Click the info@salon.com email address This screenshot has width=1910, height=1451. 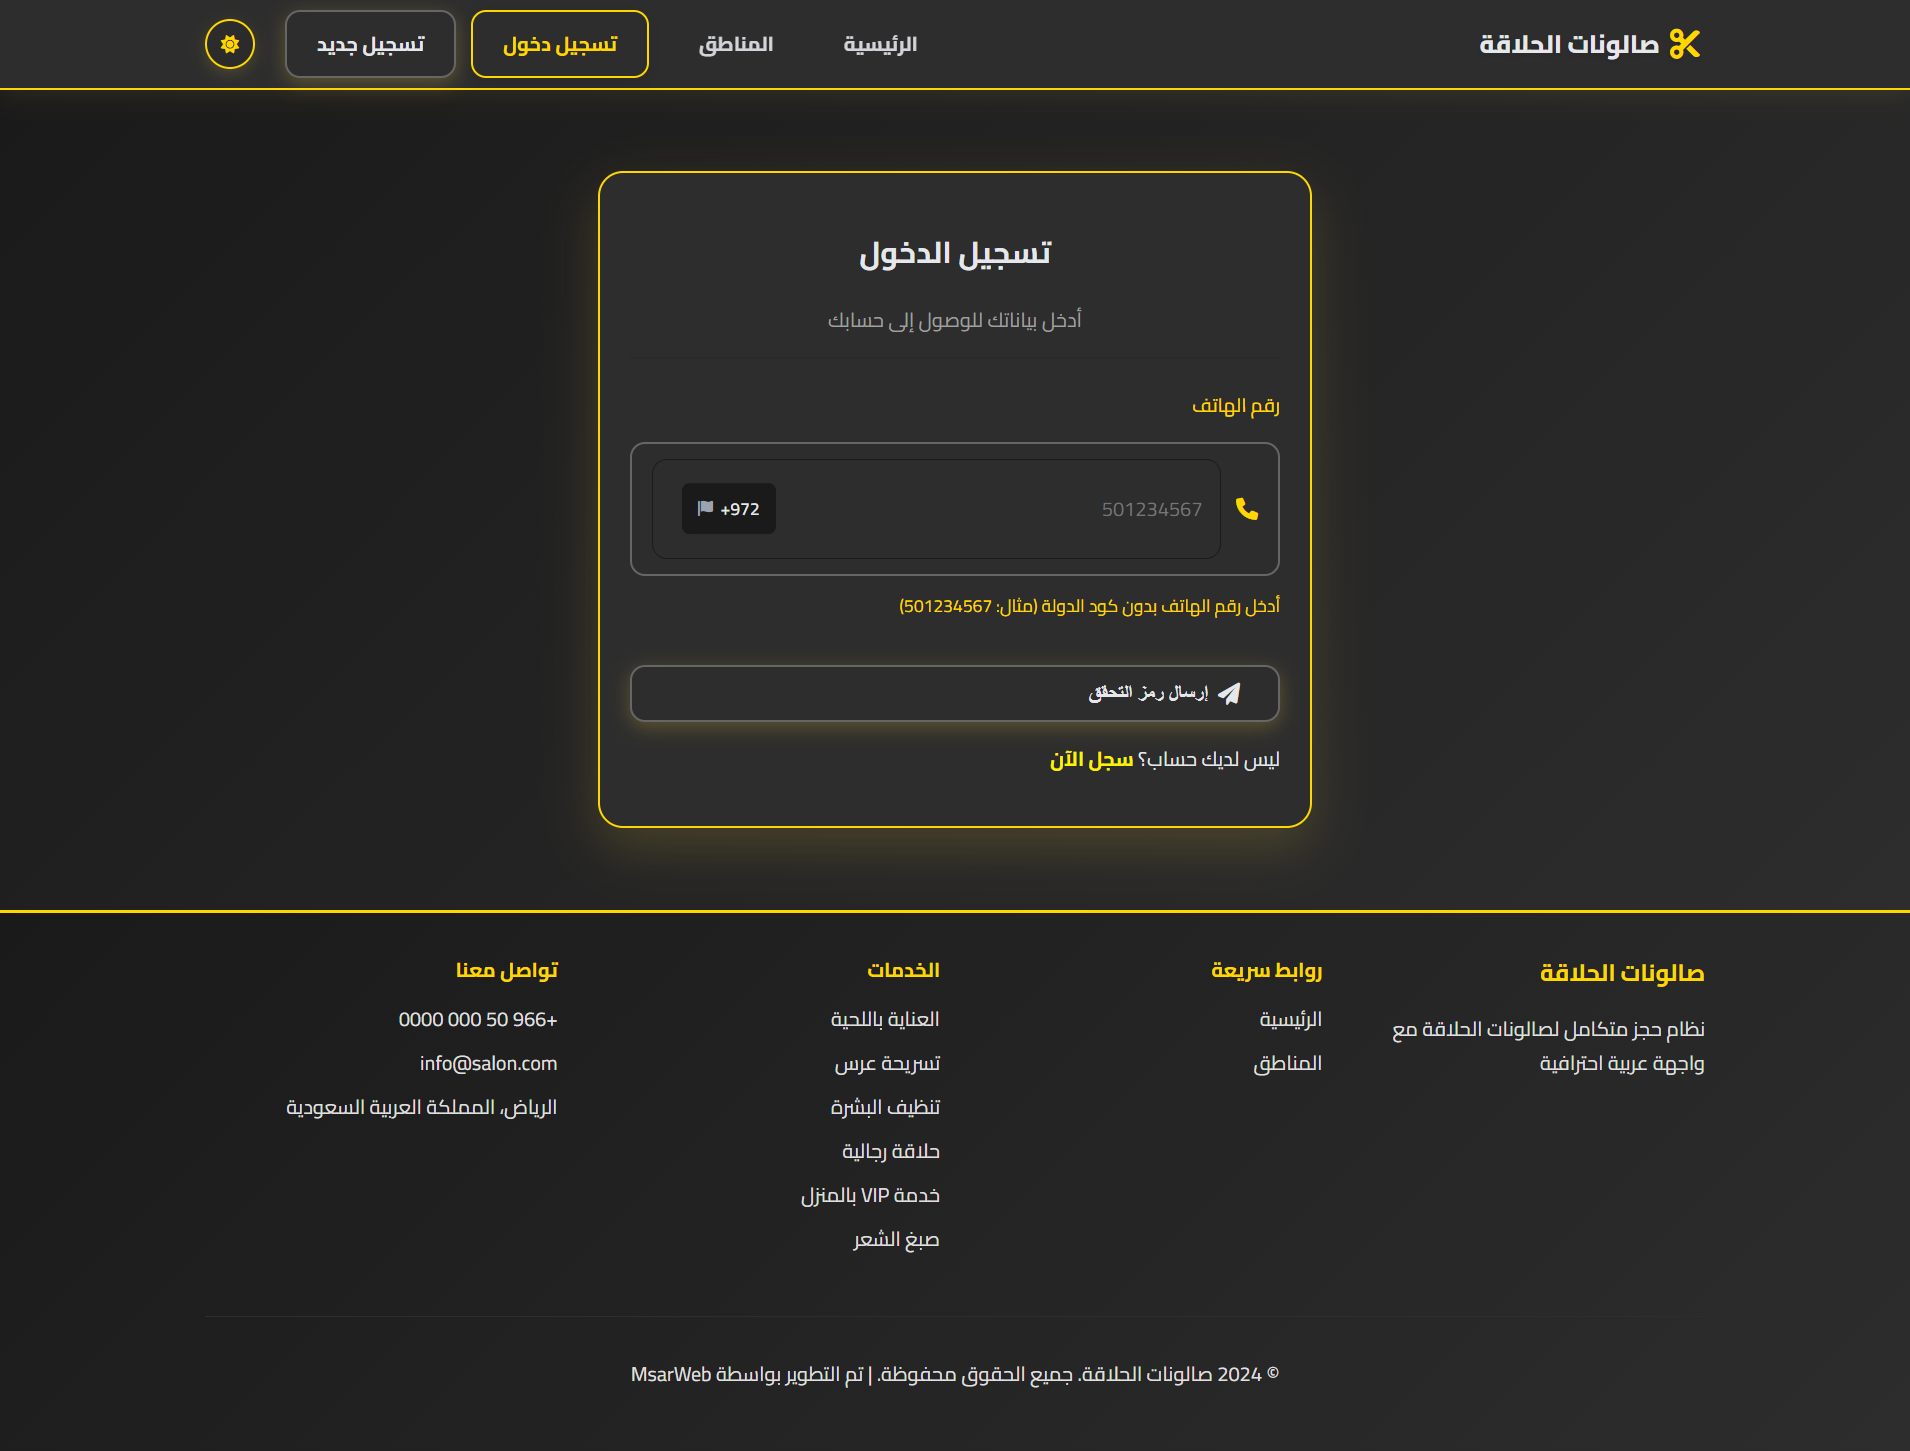488,1063
